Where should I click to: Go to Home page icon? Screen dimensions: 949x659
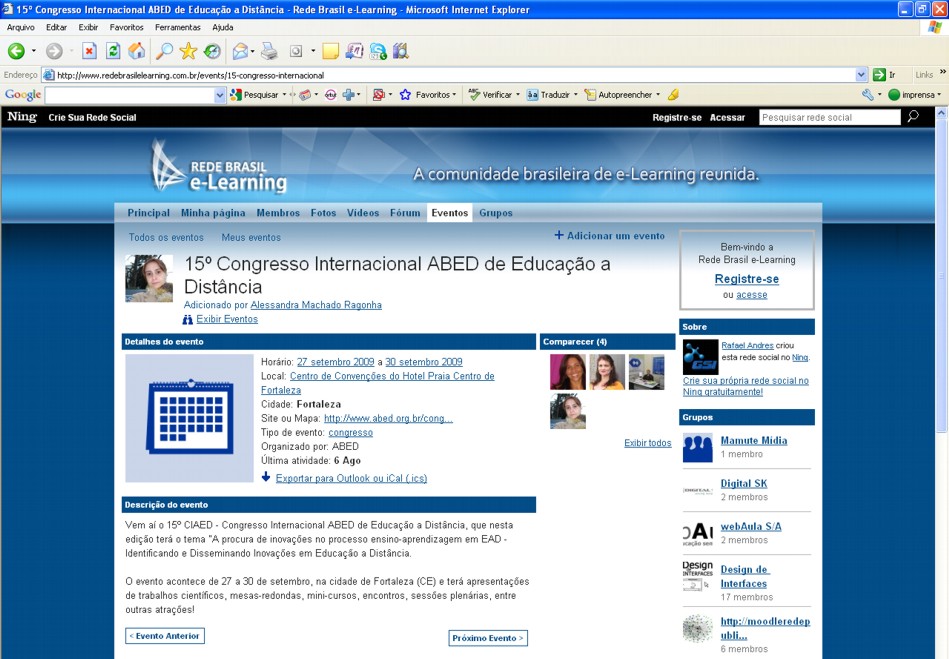click(x=137, y=51)
